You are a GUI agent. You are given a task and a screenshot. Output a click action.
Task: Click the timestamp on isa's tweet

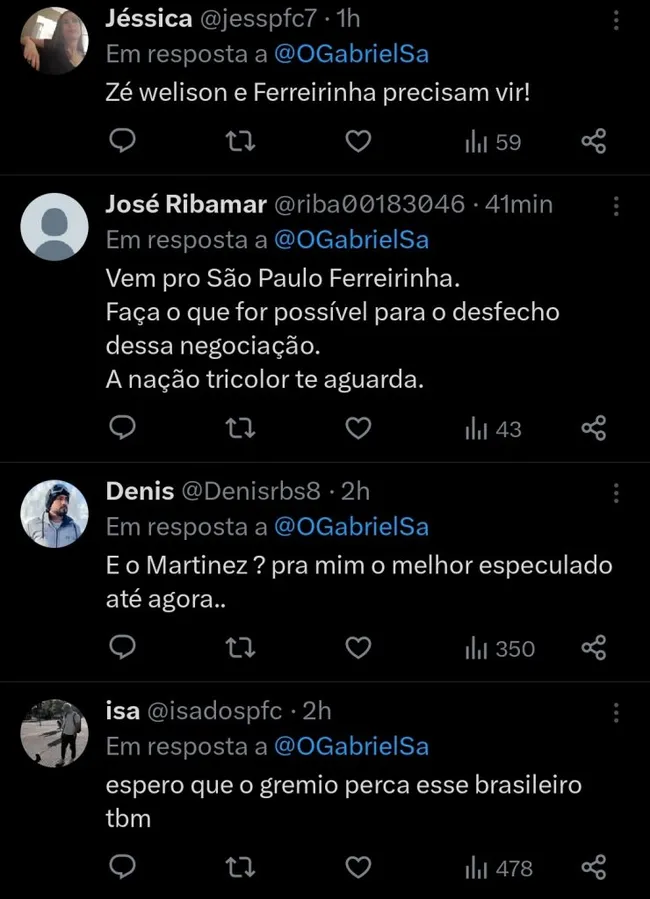[x=315, y=711]
